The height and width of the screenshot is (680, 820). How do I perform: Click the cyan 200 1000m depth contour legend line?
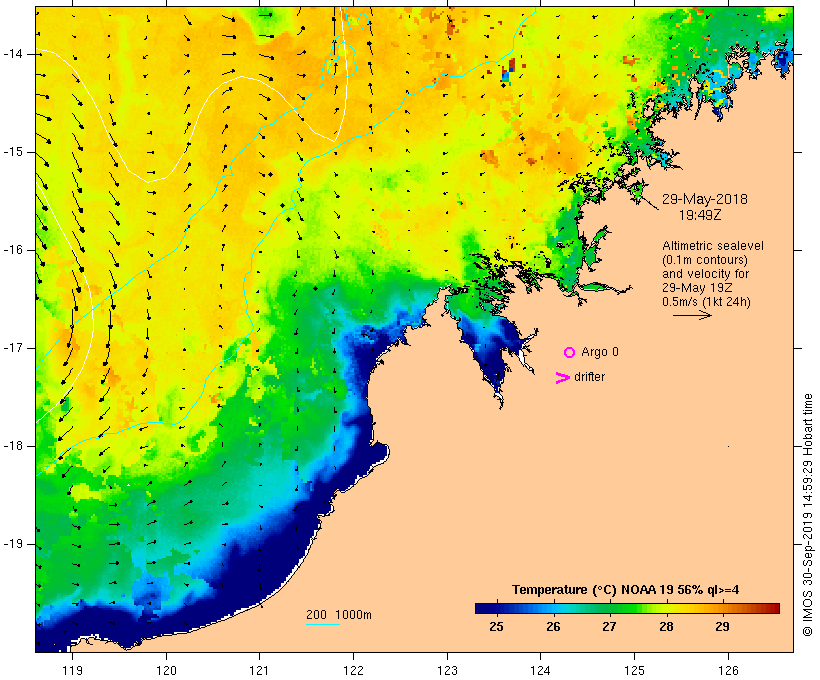click(x=323, y=624)
